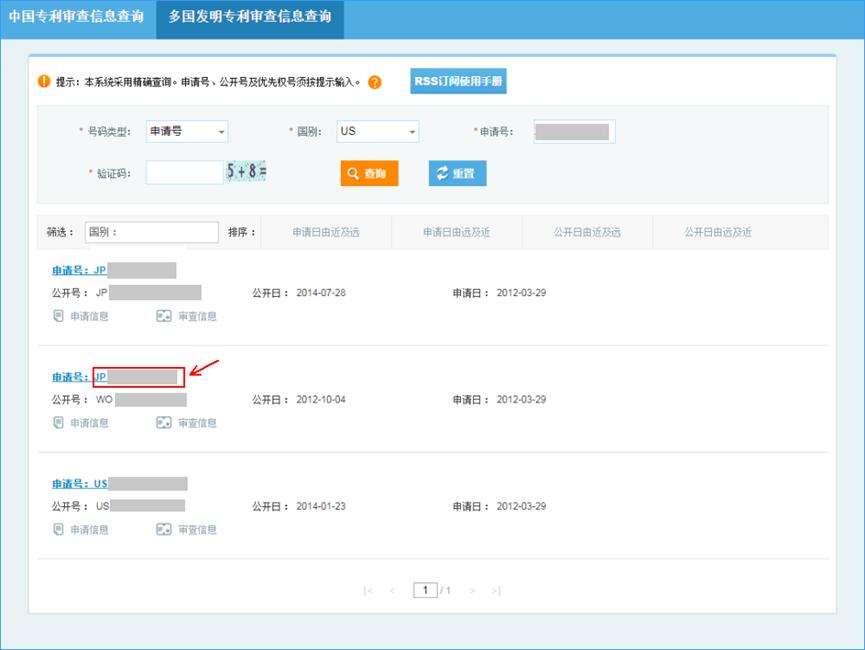Open the 号码类型 dropdown
The height and width of the screenshot is (650, 865).
185,130
